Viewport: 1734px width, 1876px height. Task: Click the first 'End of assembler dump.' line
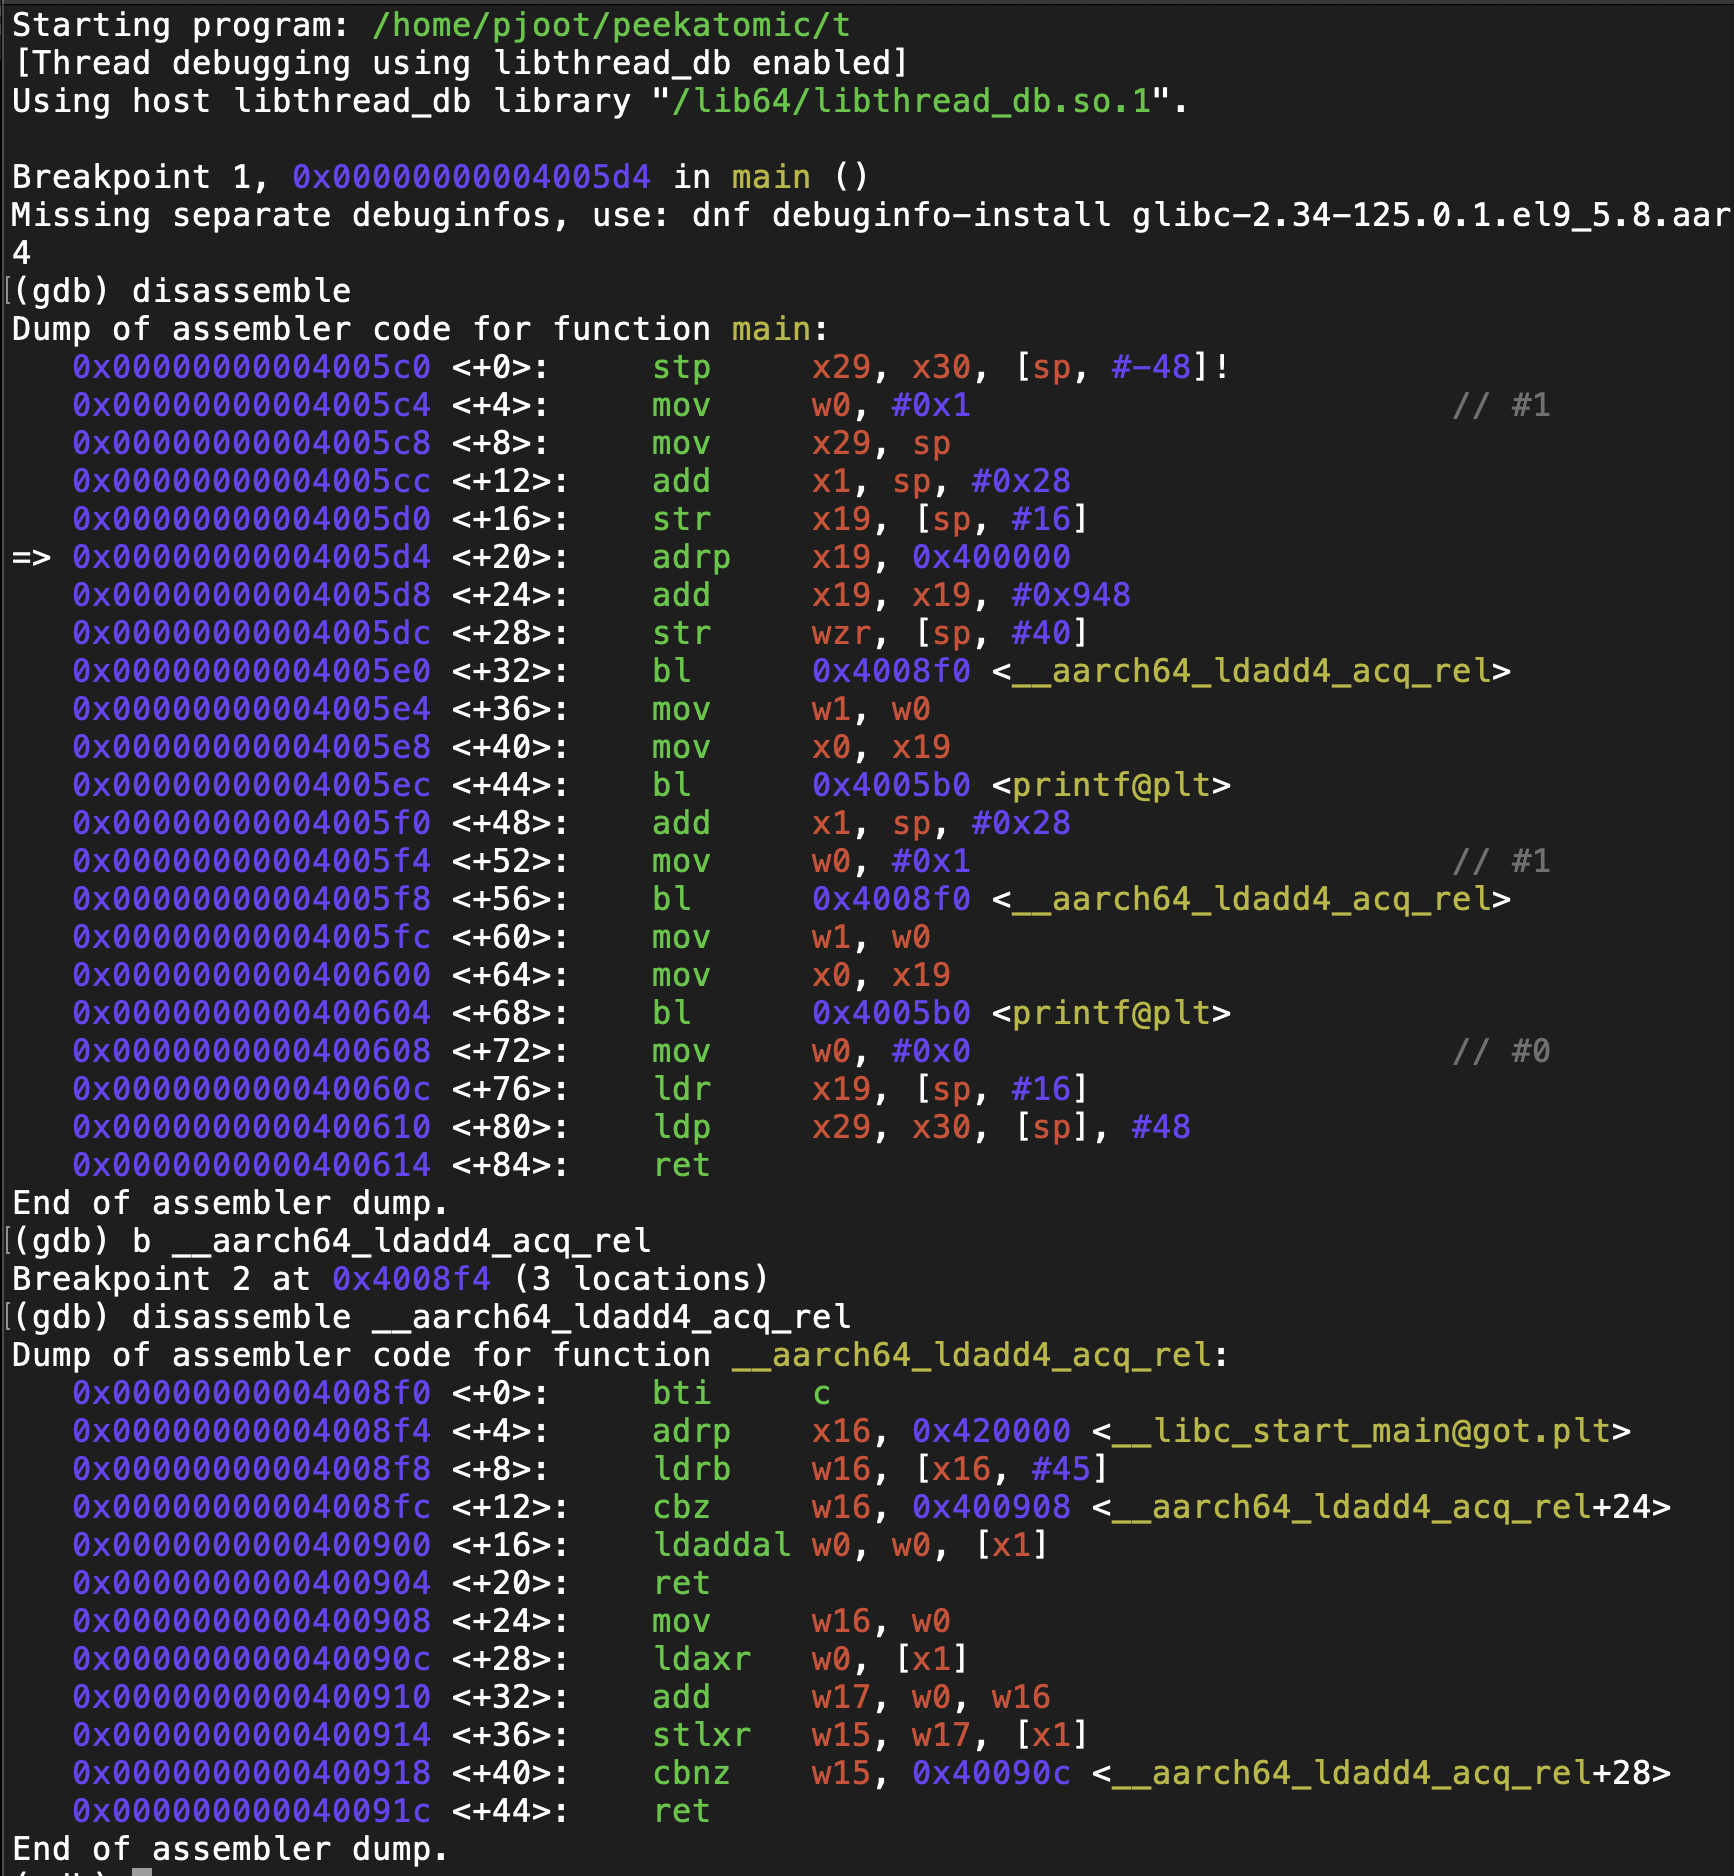click(x=229, y=1203)
